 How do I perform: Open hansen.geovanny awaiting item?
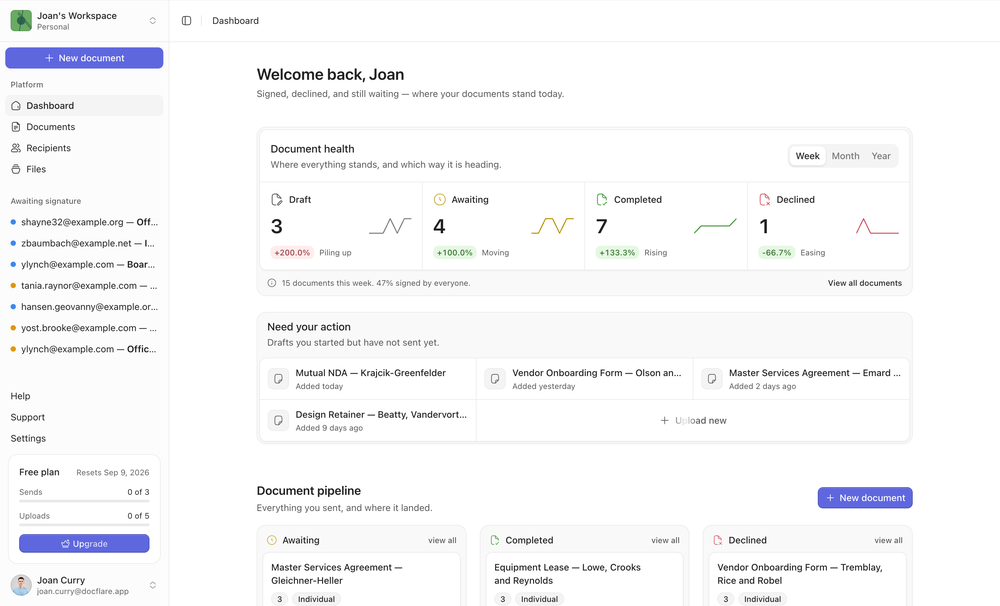[84, 307]
